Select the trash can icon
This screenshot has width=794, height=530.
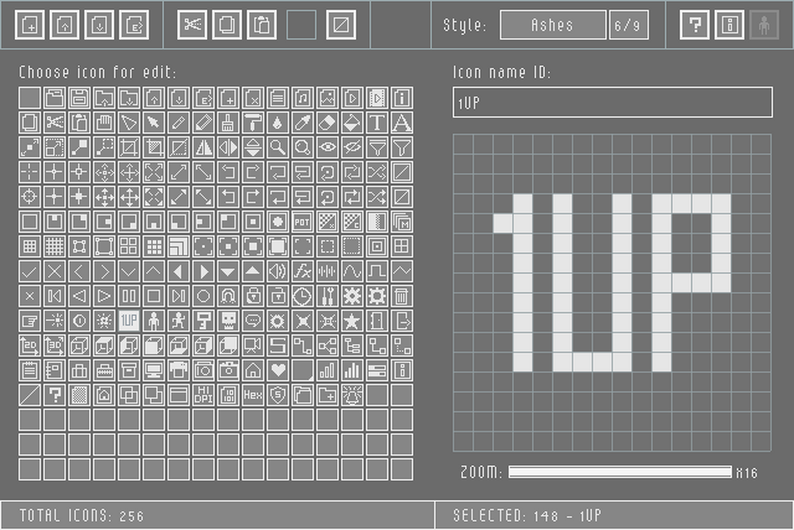pos(402,296)
